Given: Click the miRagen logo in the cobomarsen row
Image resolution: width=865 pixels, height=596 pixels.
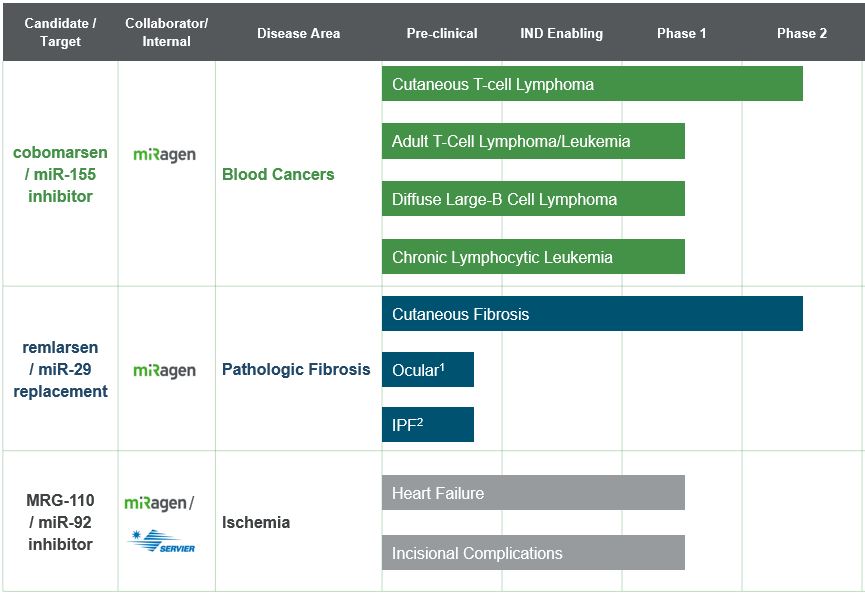Looking at the screenshot, I should pyautogui.click(x=165, y=155).
